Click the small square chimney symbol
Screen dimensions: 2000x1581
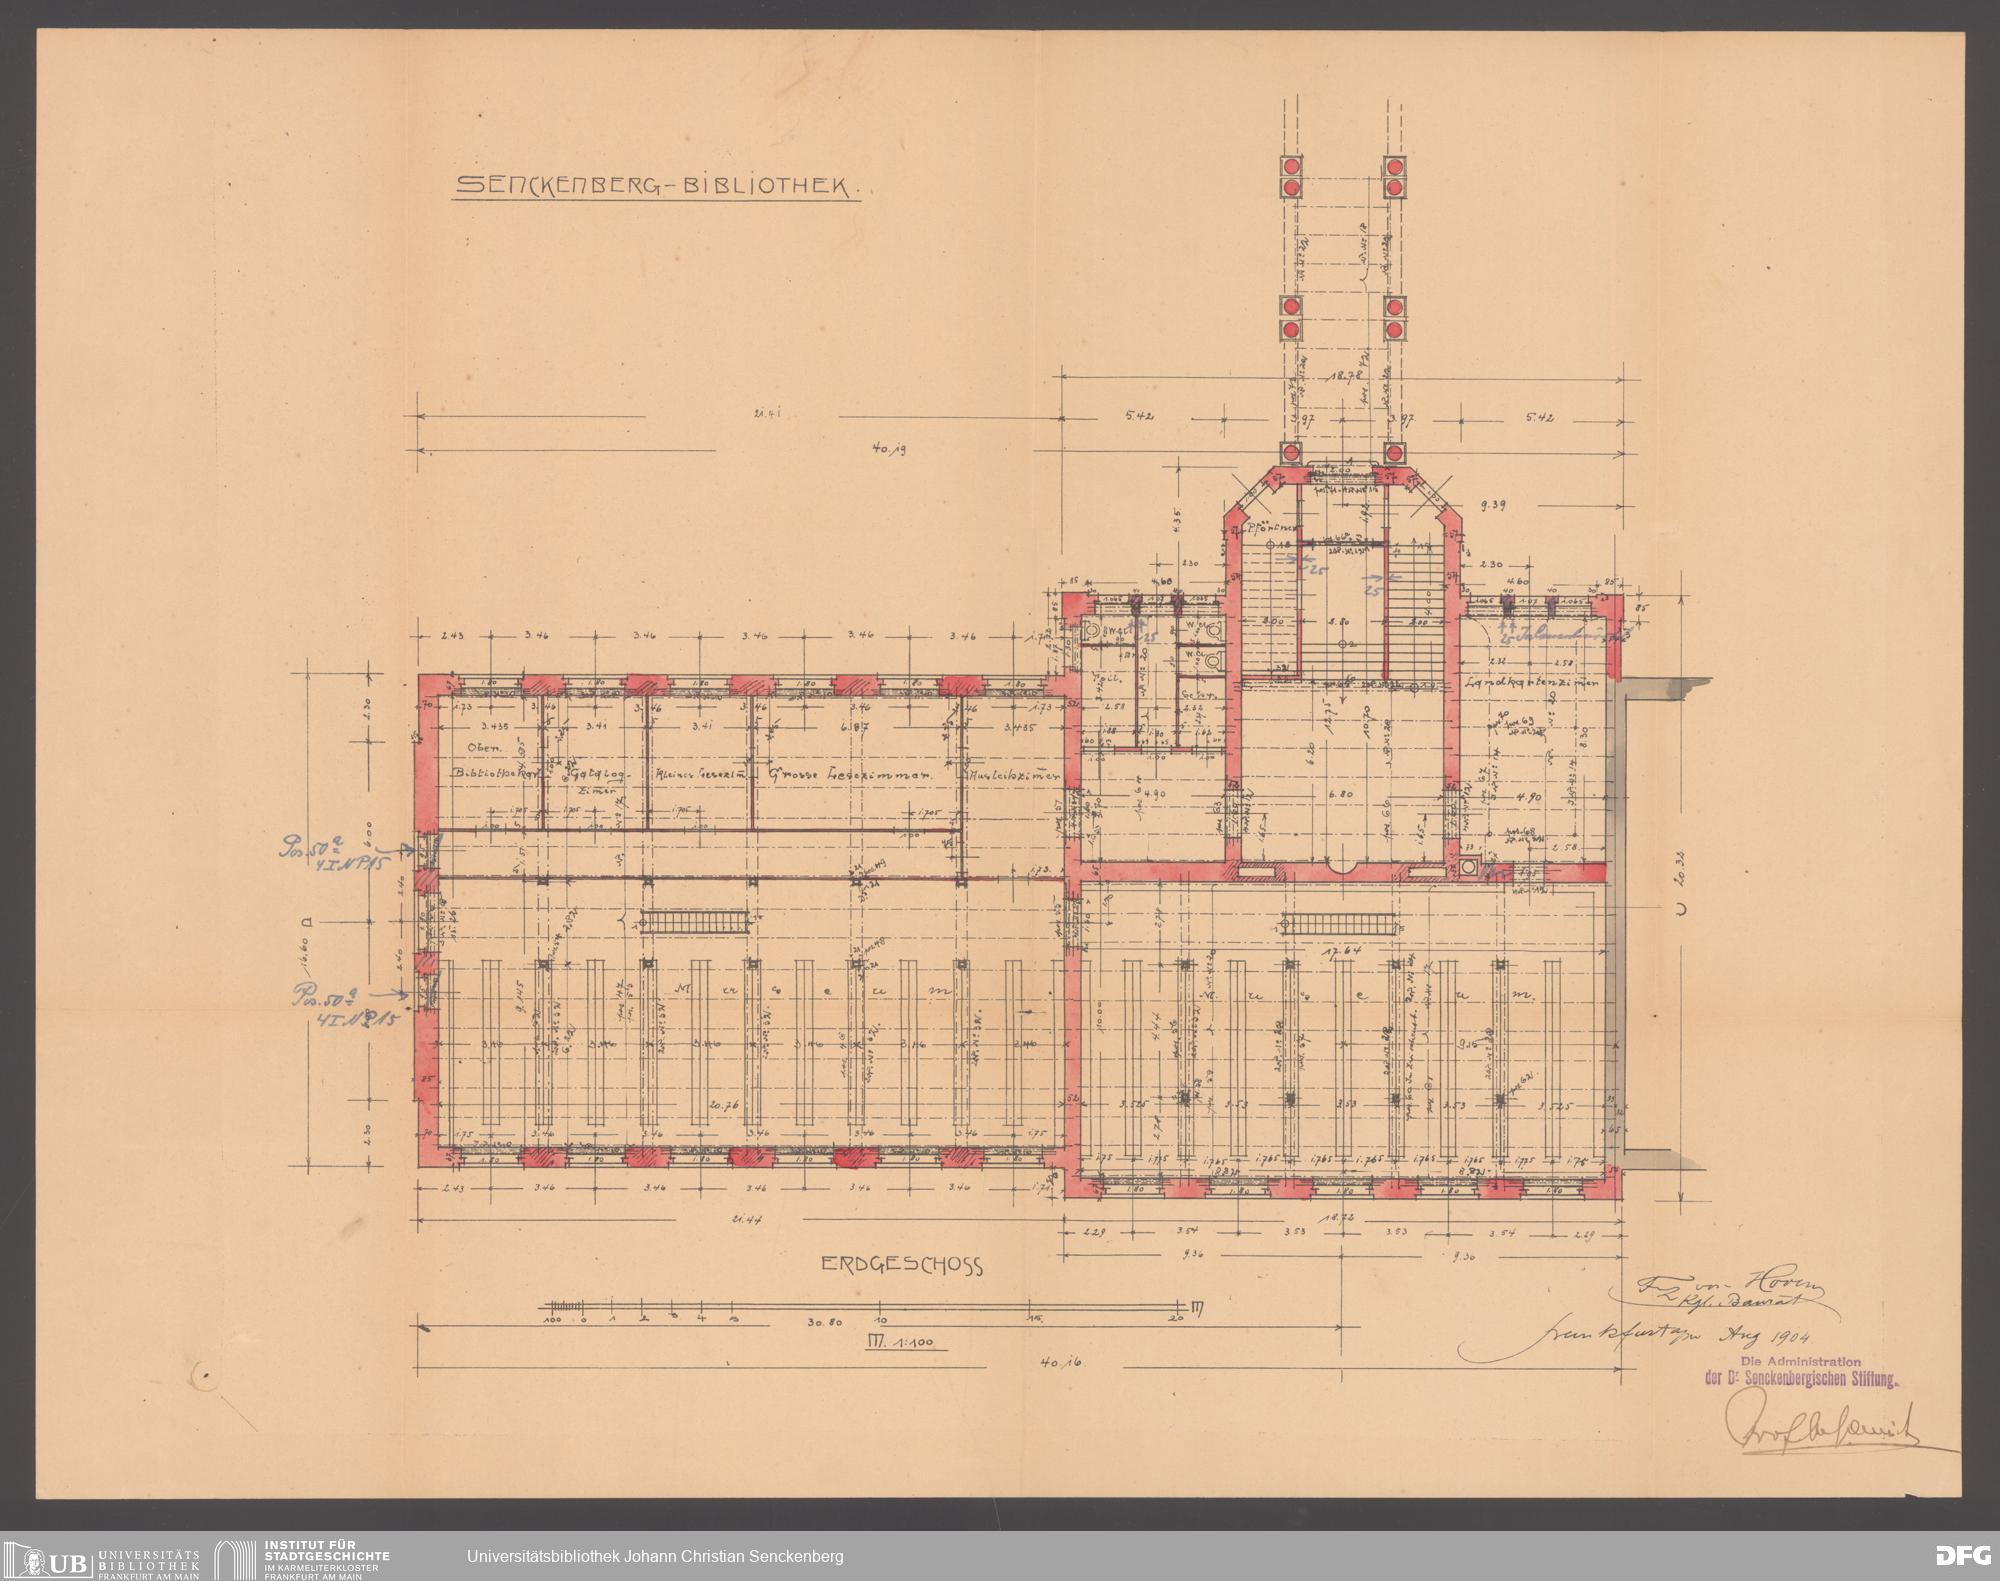click(x=1469, y=868)
